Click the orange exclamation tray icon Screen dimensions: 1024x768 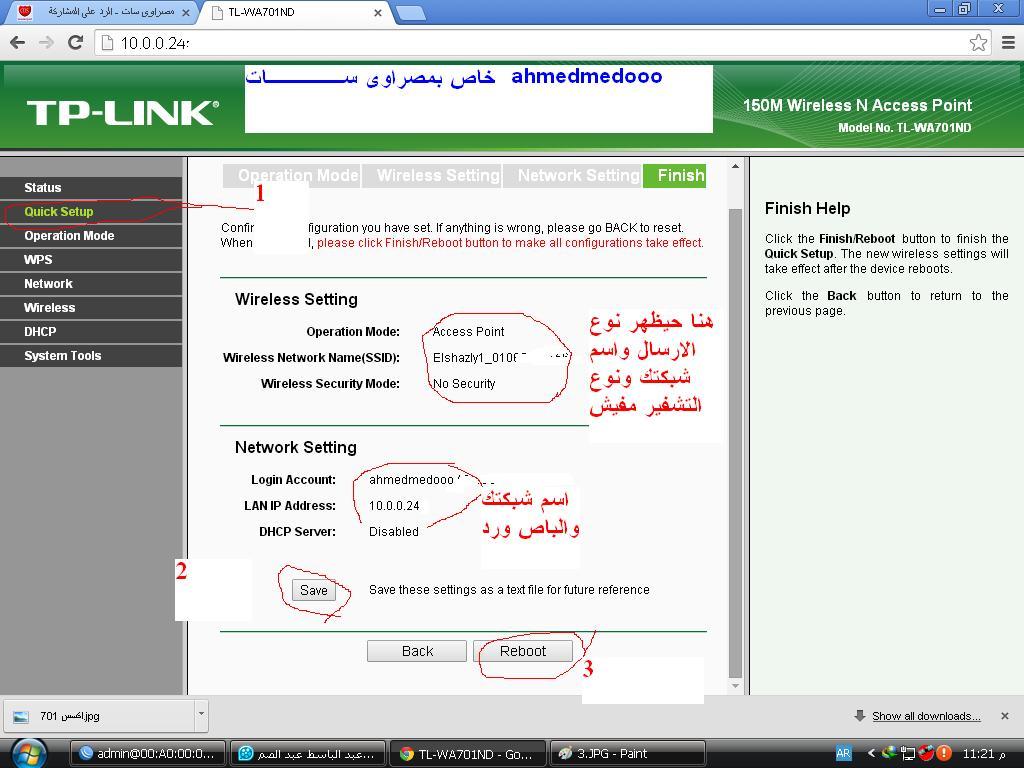click(x=943, y=754)
